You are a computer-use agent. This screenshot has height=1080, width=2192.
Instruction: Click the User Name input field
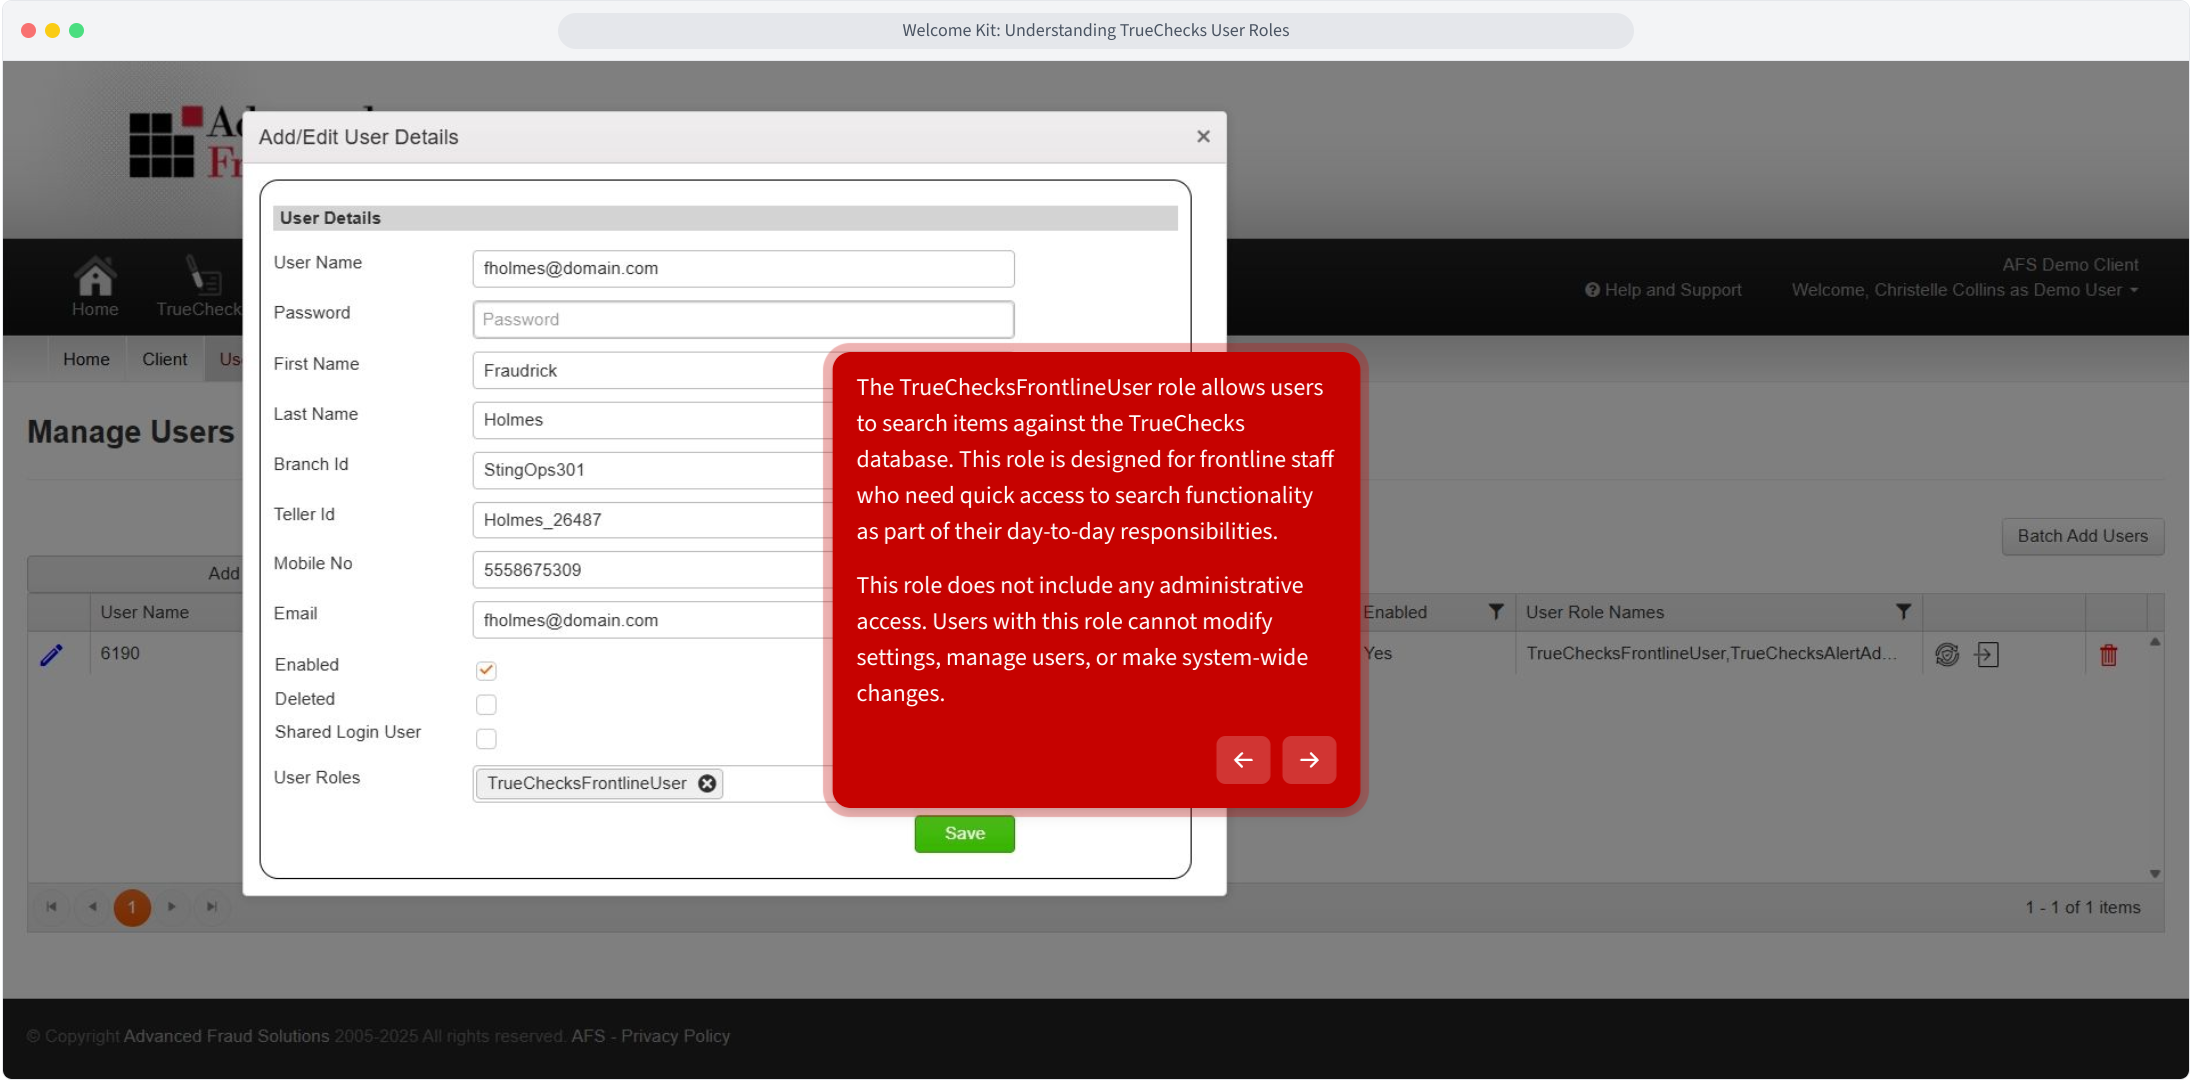pyautogui.click(x=743, y=268)
